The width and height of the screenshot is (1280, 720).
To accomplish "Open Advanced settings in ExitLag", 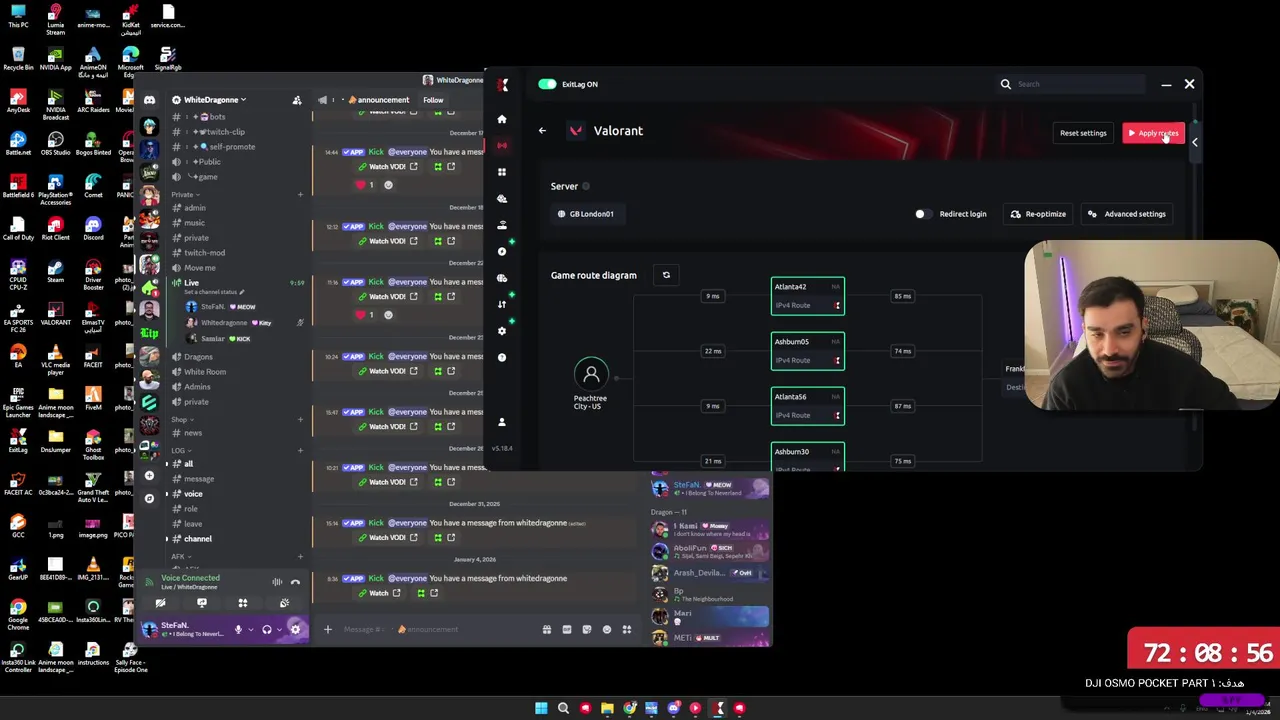I will pos(1127,214).
